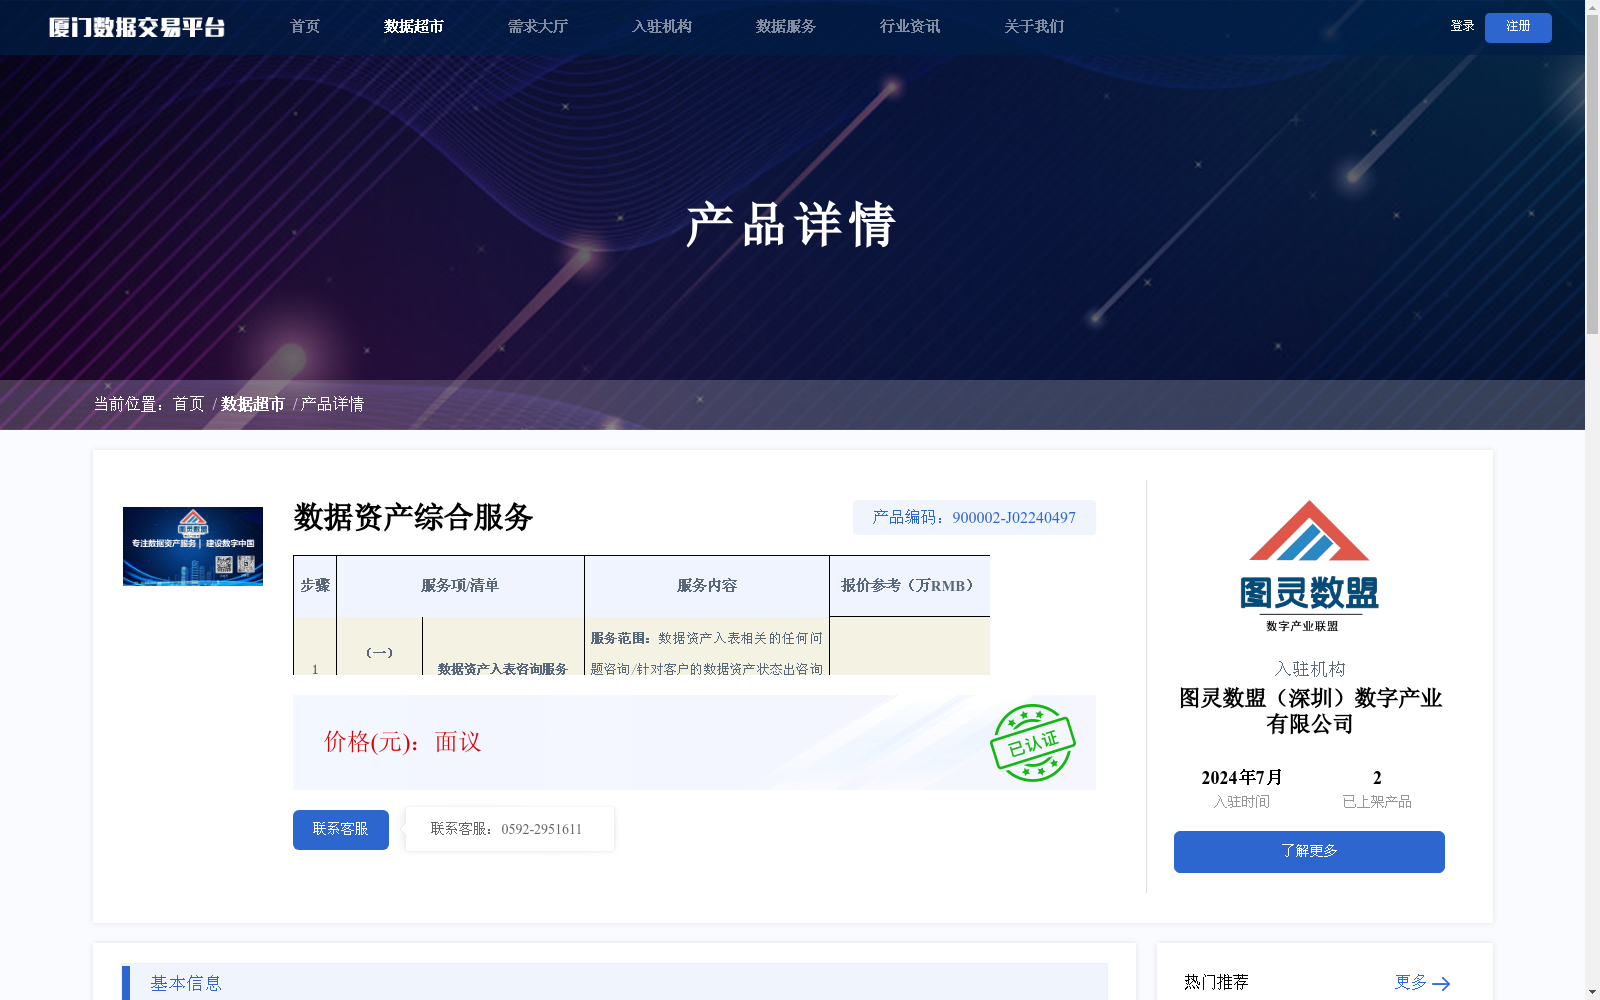Open 更多 link in 热门推荐
Image resolution: width=1600 pixels, height=1000 pixels.
[x=1411, y=982]
